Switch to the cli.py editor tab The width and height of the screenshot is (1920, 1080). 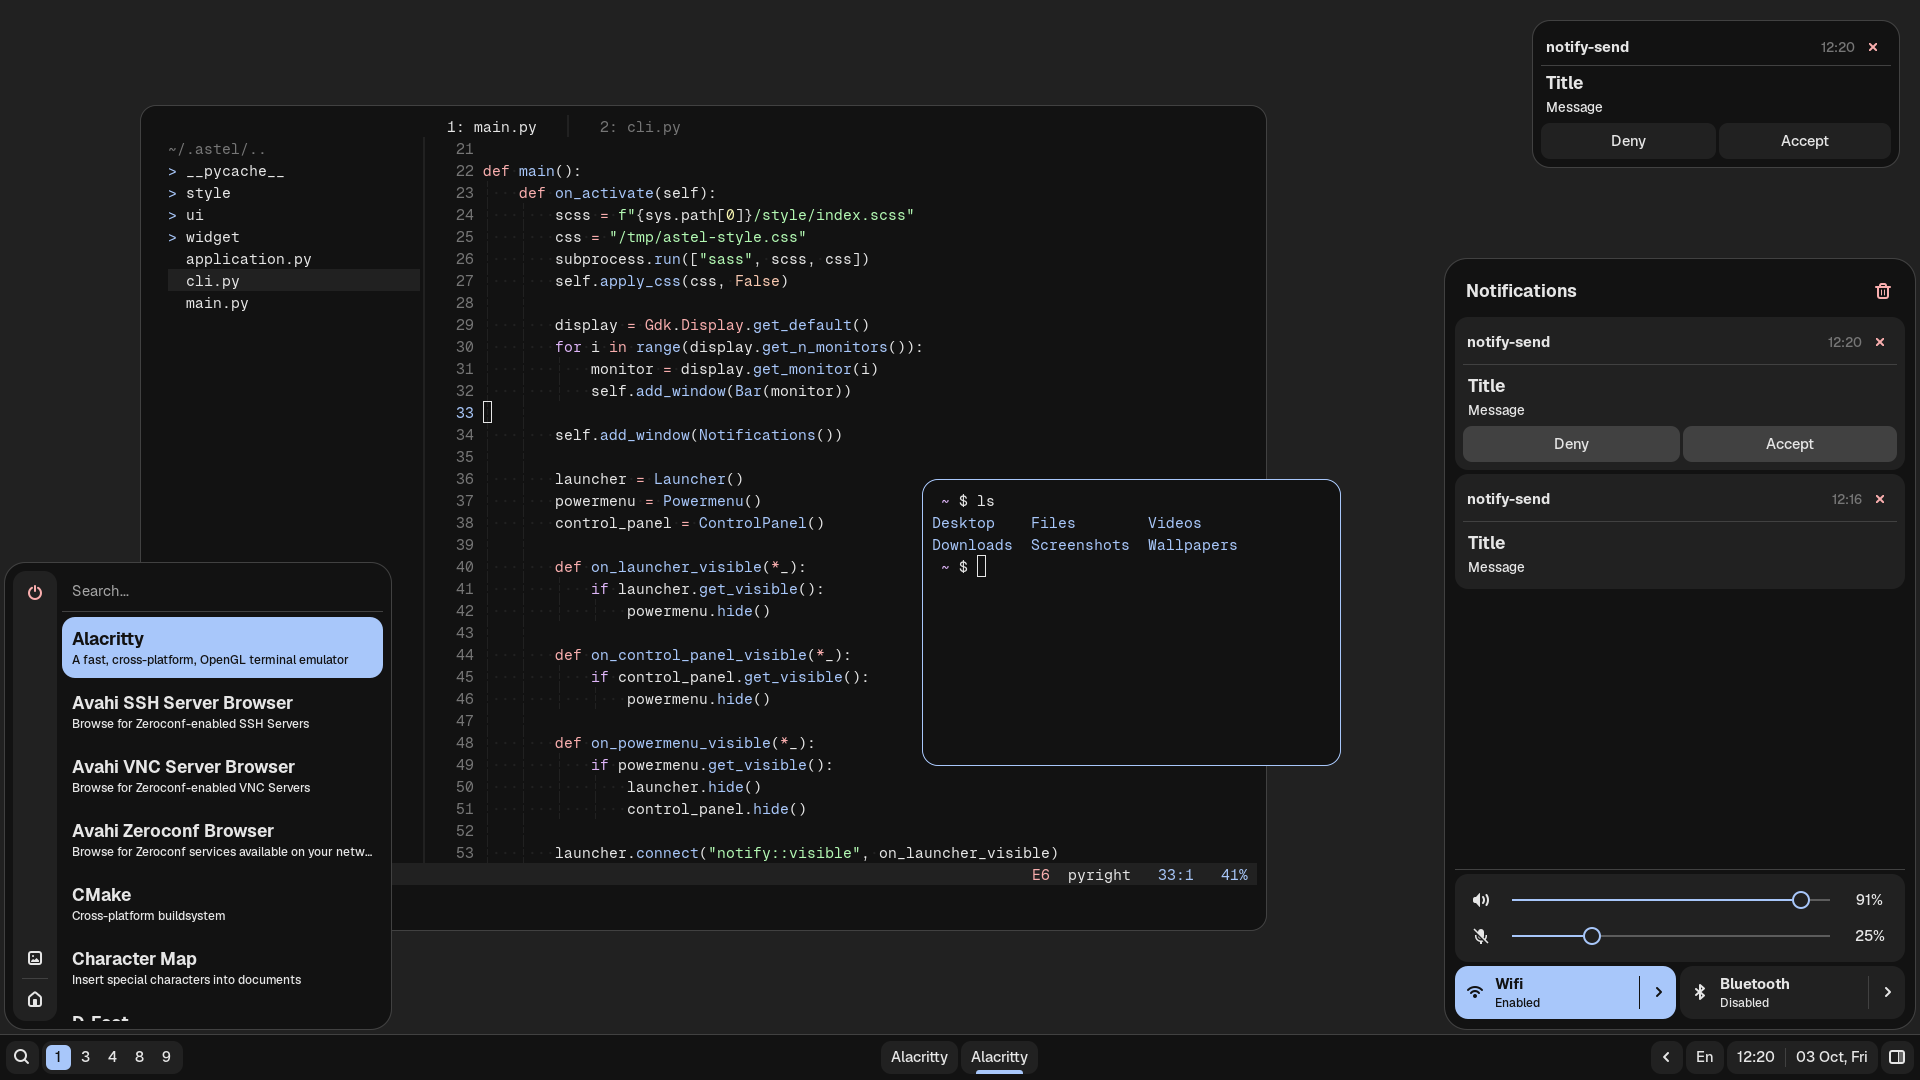[640, 127]
